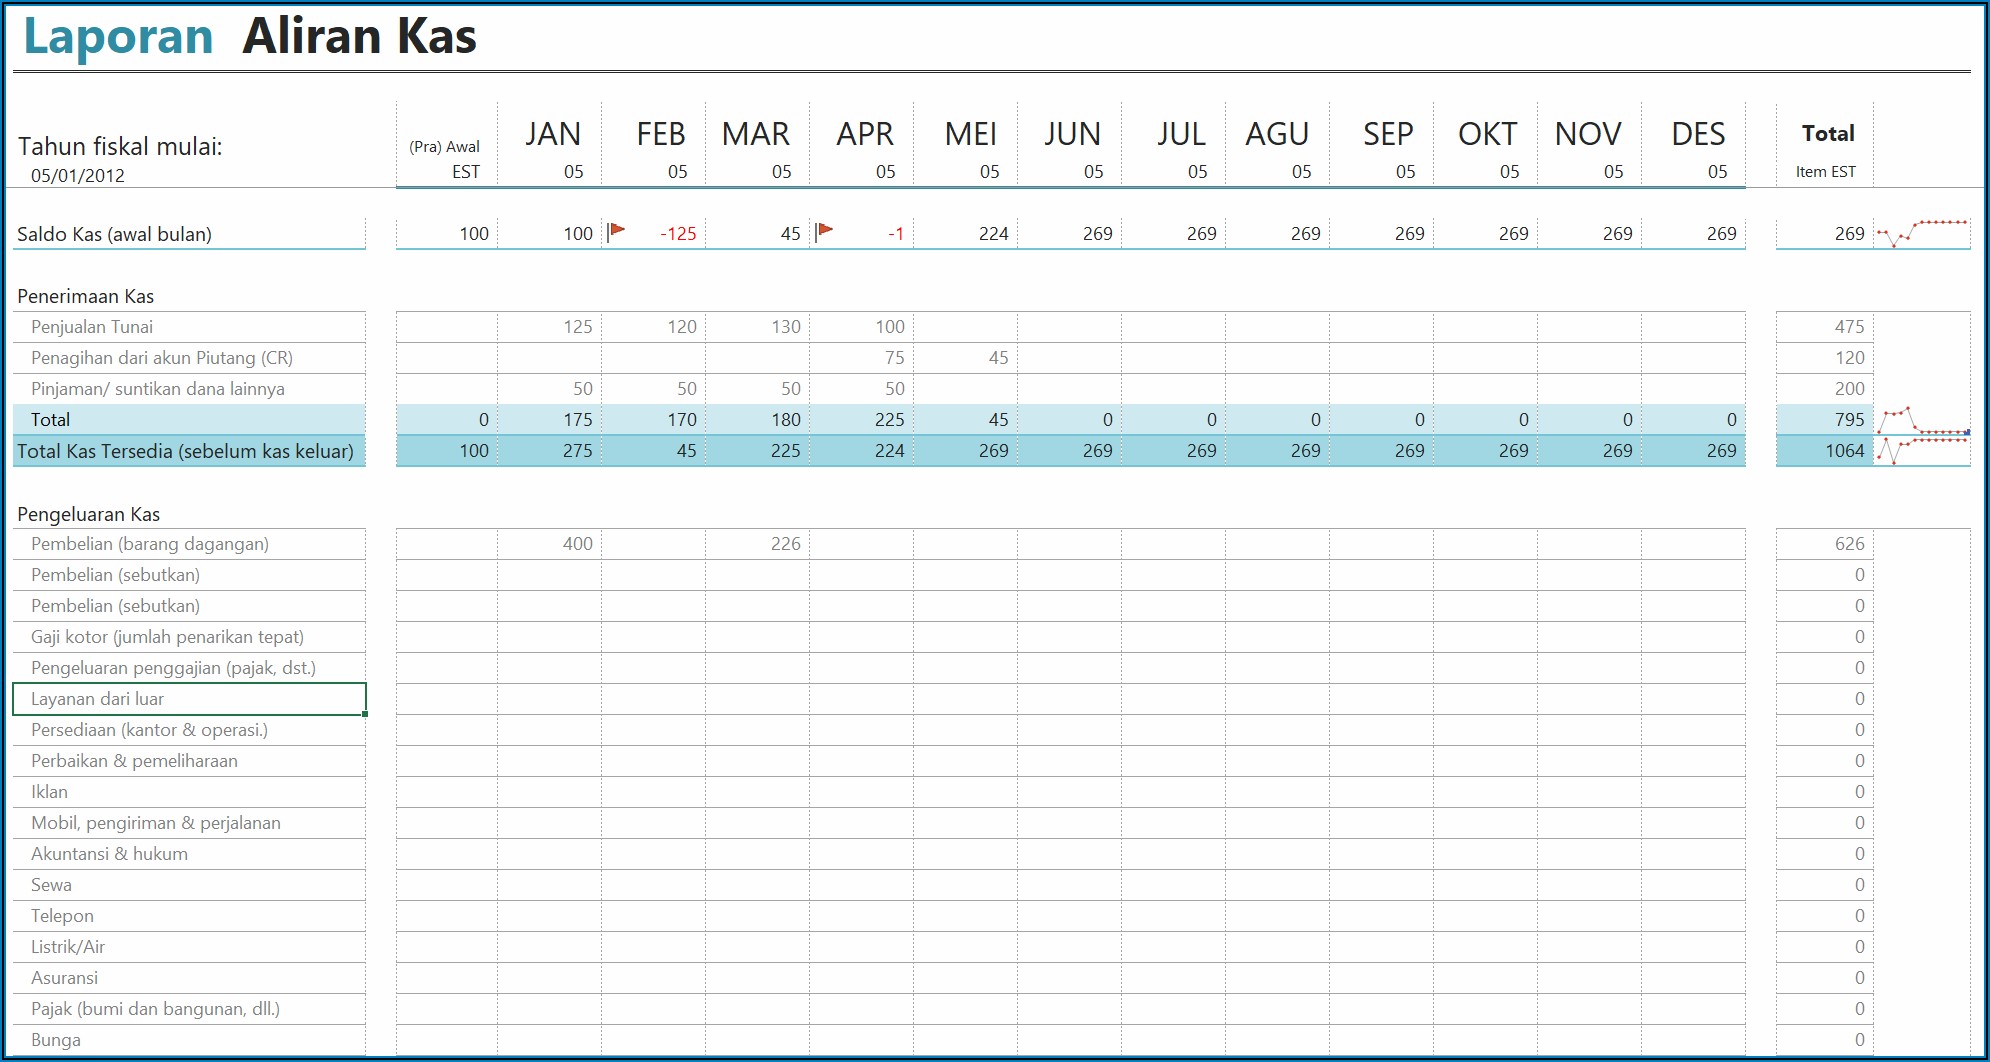This screenshot has width=1990, height=1062.
Task: Click the Total Kas Tersedia row label
Action: 186,451
